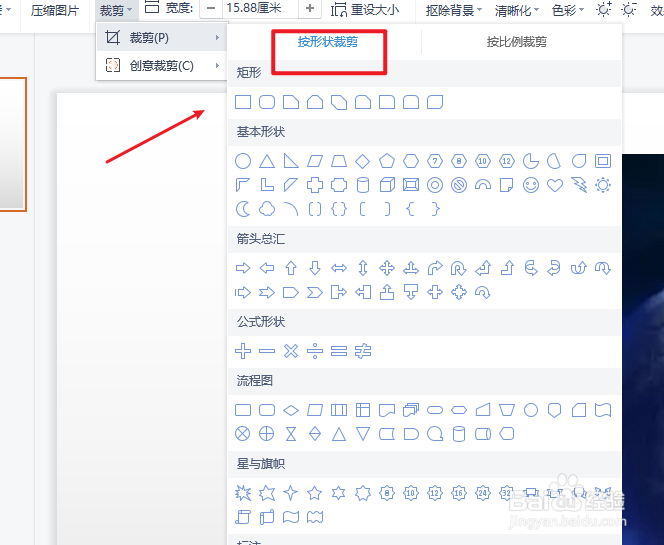664x545 pixels.
Task: Select the flowchart process rectangle
Action: tap(243, 410)
